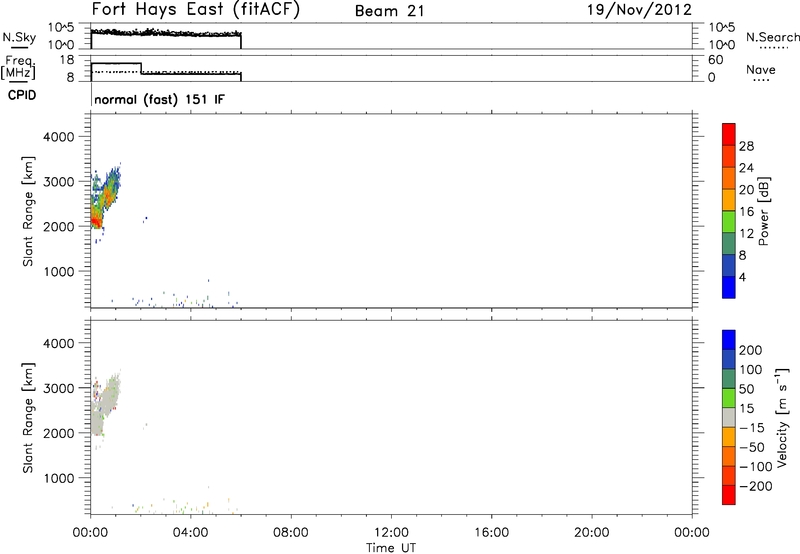Click the 'Nave' legend label
The height and width of the screenshot is (554, 800).
[761, 69]
